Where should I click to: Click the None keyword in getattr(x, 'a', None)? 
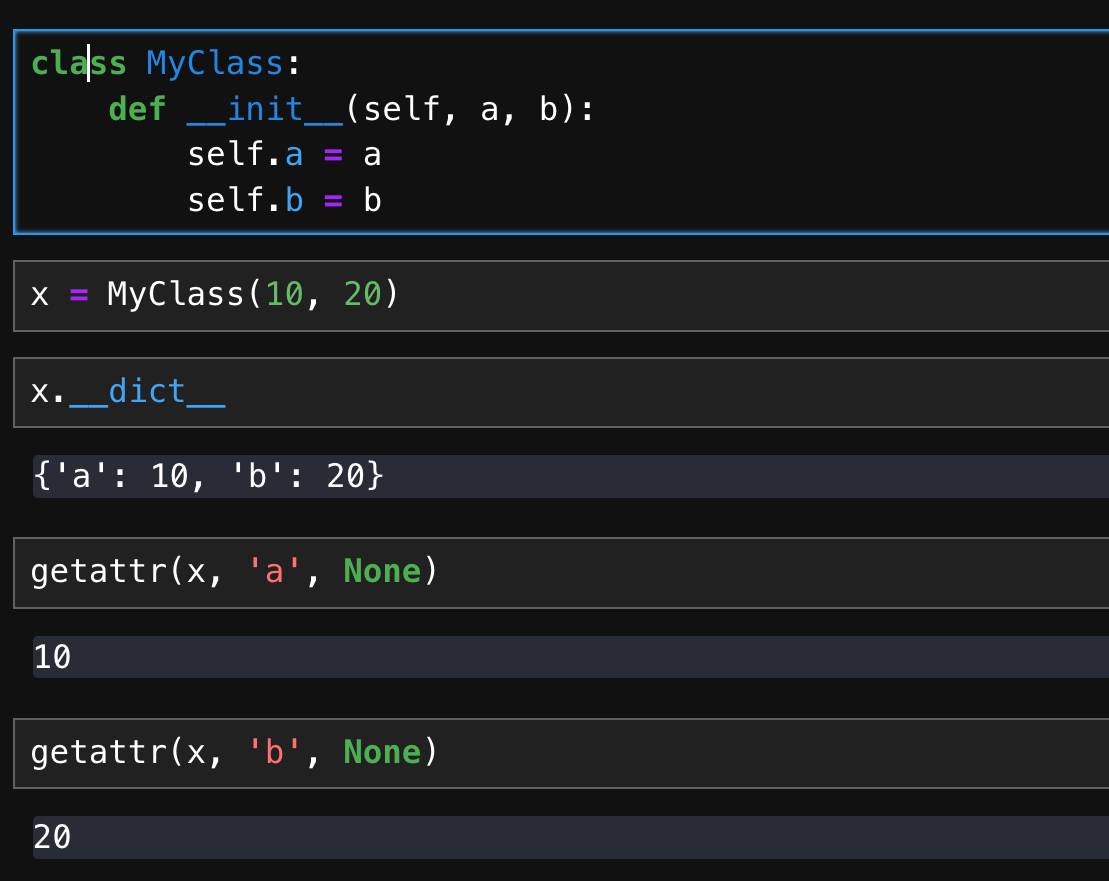click(382, 573)
